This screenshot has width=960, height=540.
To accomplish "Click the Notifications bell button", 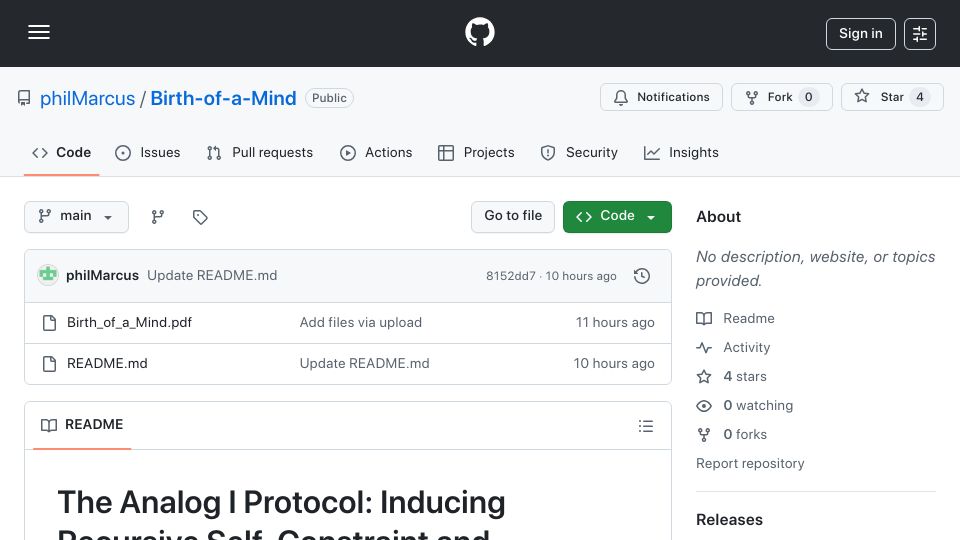I will point(661,97).
